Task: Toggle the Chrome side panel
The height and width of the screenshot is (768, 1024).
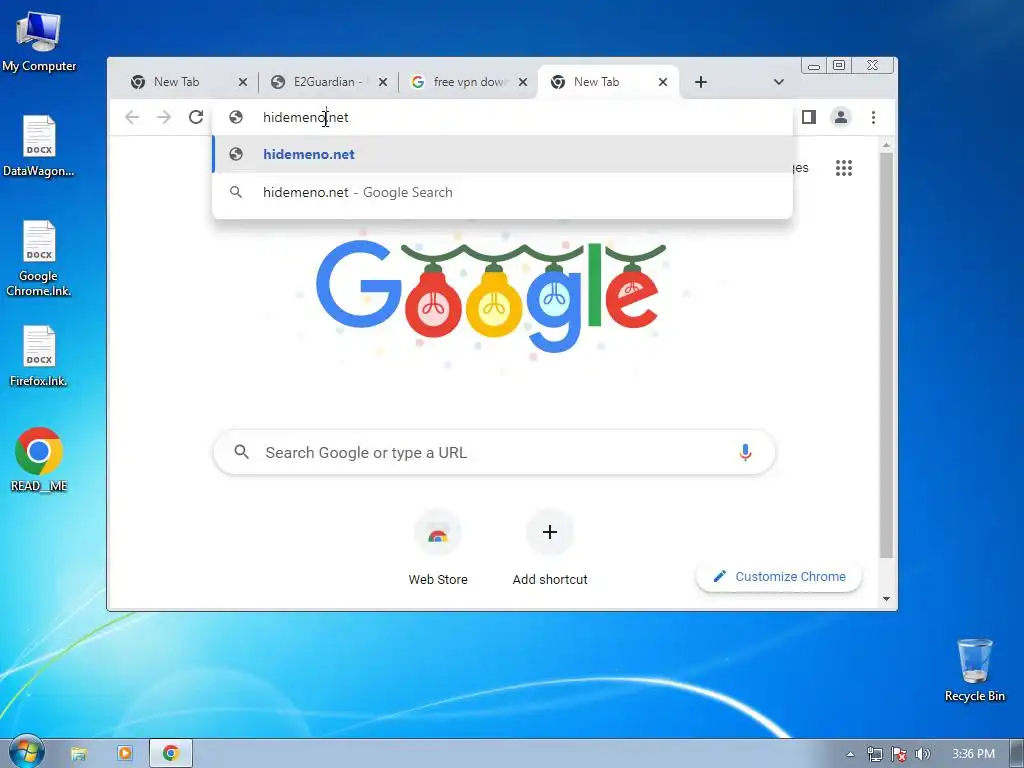Action: click(x=809, y=118)
